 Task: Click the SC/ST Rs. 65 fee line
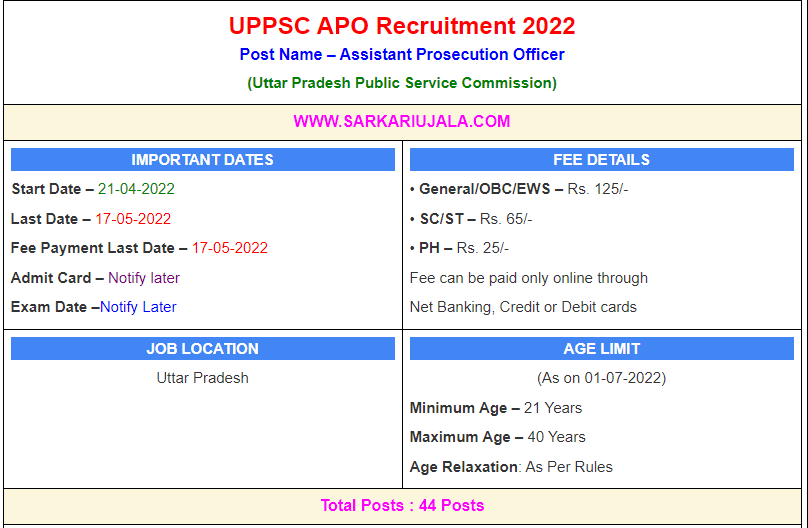coord(471,219)
